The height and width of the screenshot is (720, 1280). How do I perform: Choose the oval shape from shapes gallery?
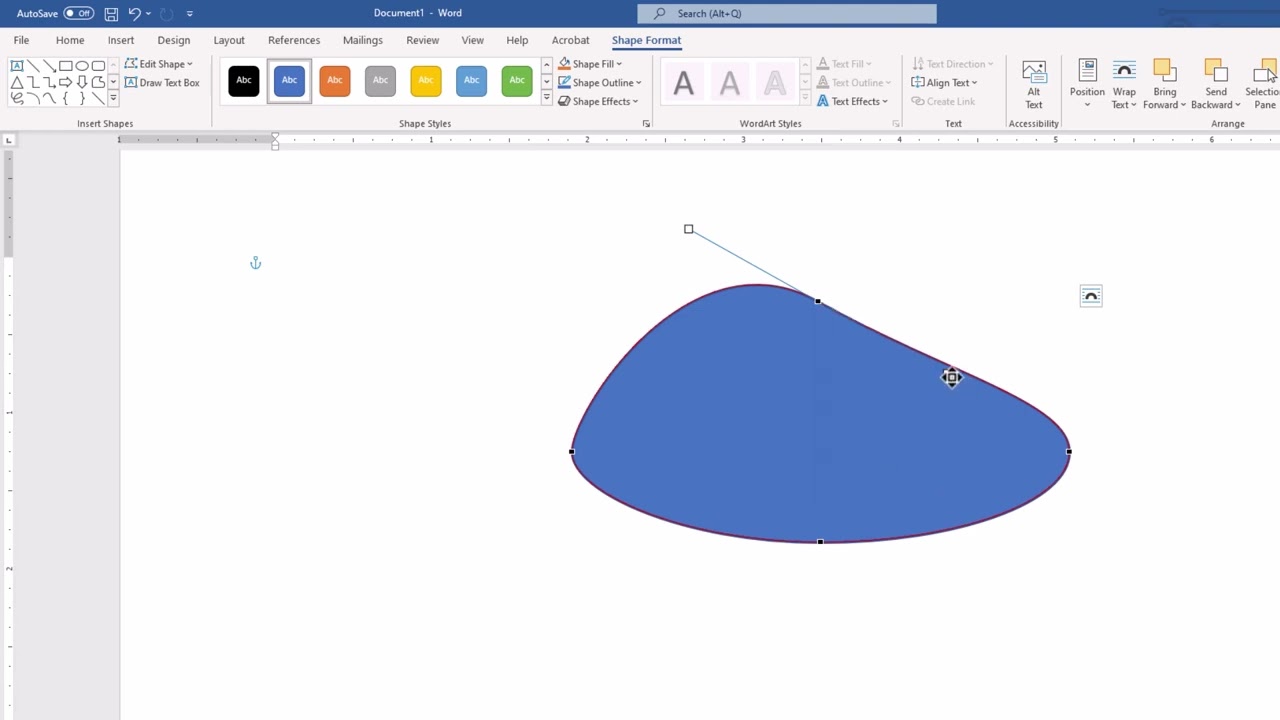(x=82, y=66)
